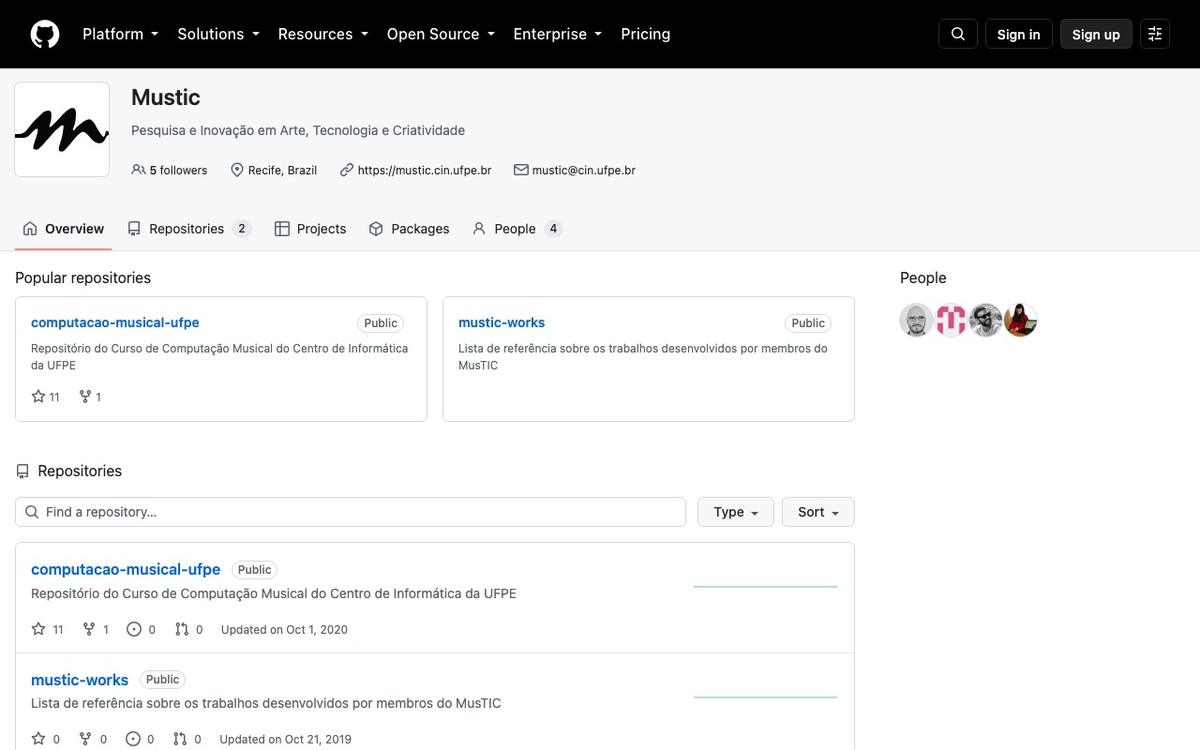This screenshot has height=750, width=1200.
Task: Click issues icon for mustic-works list row
Action: click(x=133, y=739)
